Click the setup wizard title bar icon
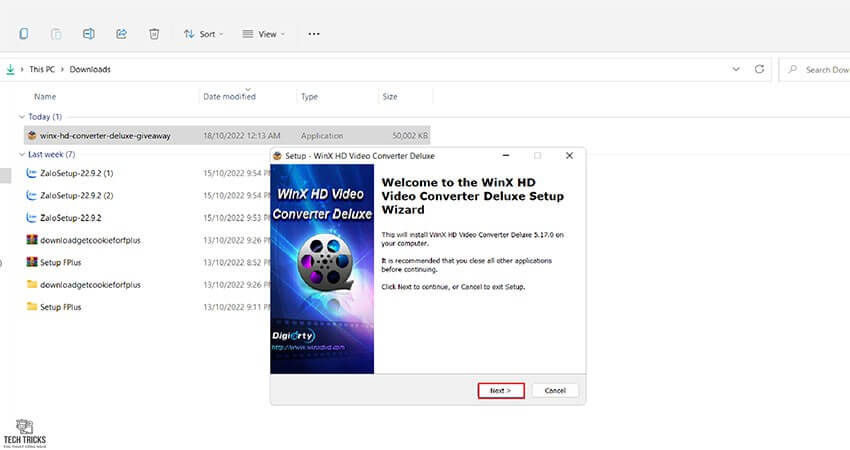Screen dimensions: 850x450 tap(278, 156)
